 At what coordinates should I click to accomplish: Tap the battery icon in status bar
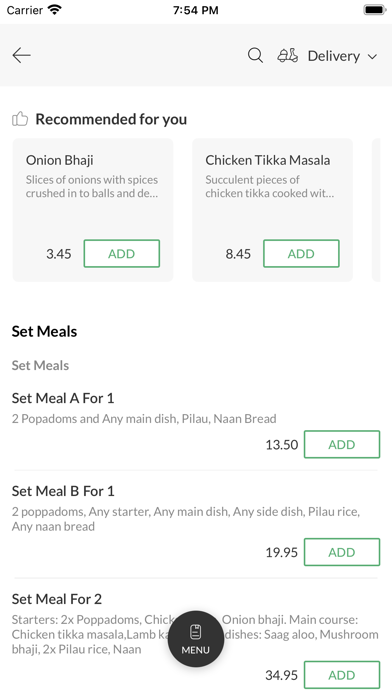(375, 10)
